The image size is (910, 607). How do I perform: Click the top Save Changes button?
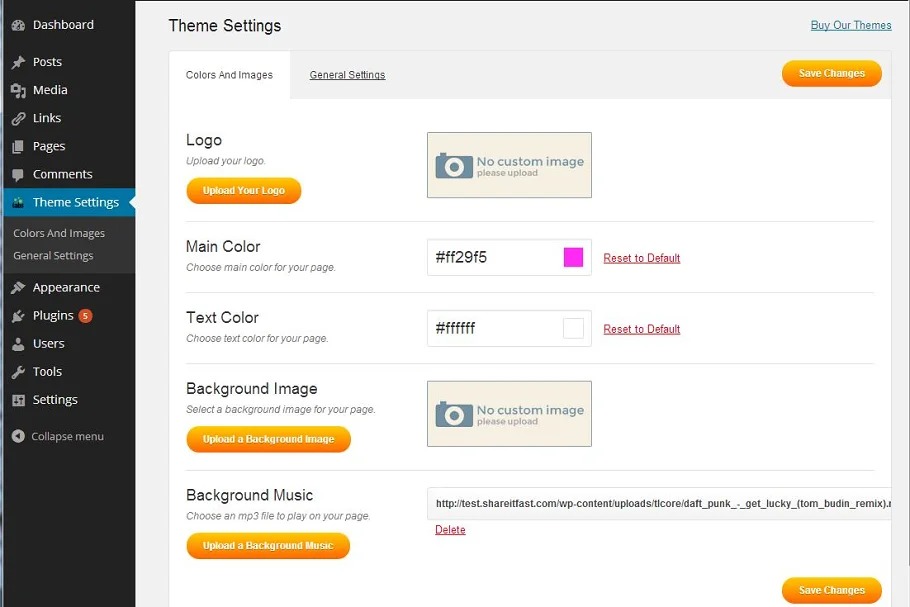pyautogui.click(x=831, y=74)
